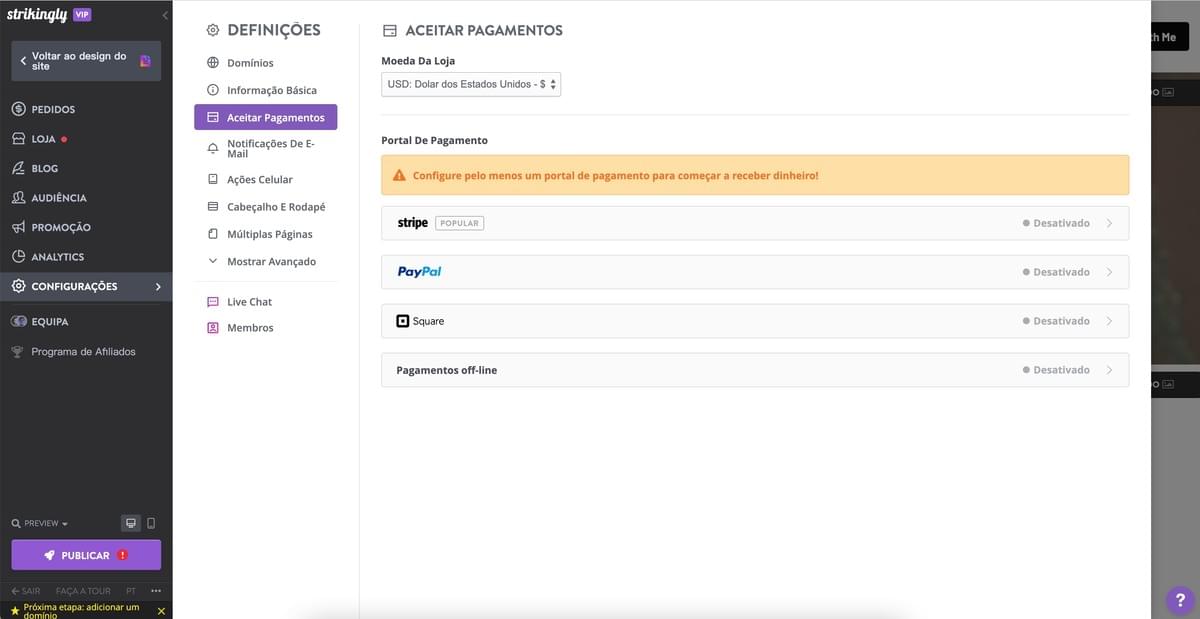Click the AUDIÊNCIA audience icon
The width and height of the screenshot is (1200, 619).
pos(18,197)
